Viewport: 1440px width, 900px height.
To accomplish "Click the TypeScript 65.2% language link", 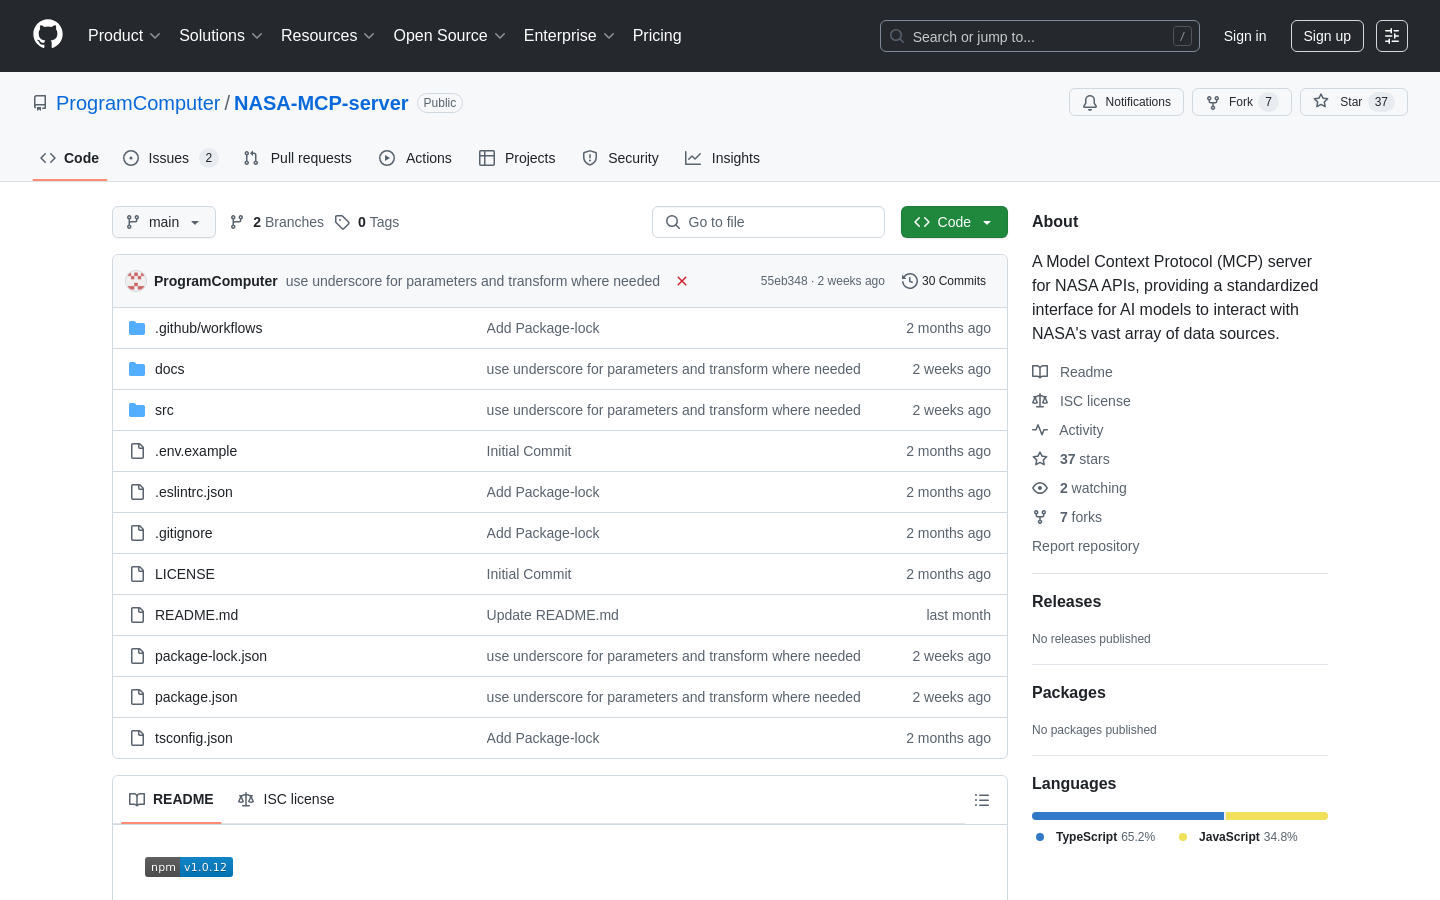I will (x=1095, y=837).
